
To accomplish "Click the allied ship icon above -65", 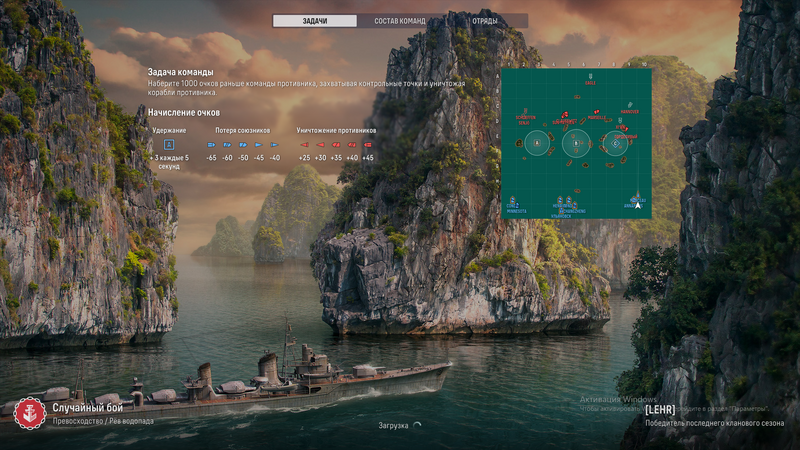I will (x=211, y=145).
